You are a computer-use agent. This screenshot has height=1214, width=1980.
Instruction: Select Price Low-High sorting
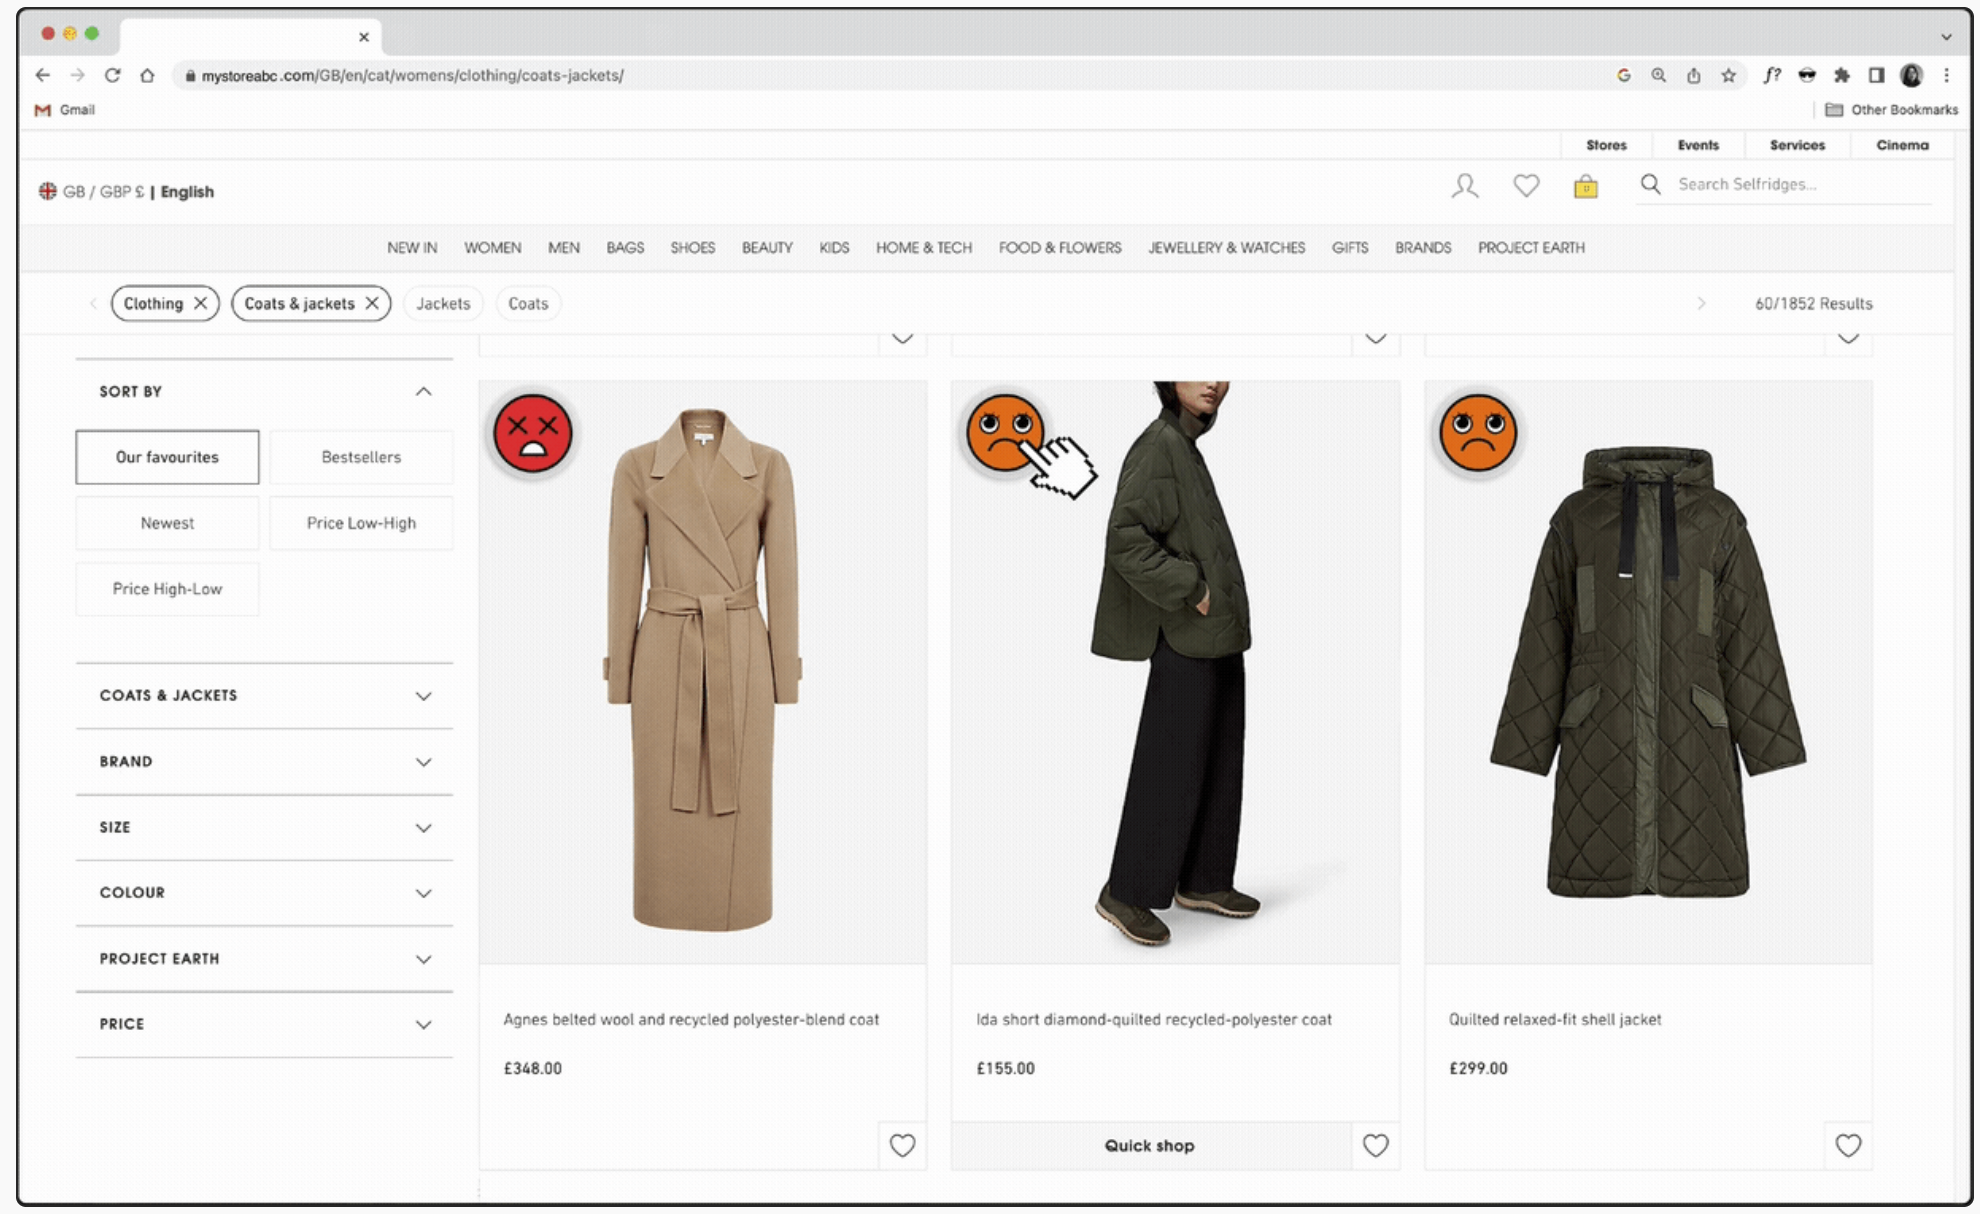pyautogui.click(x=361, y=523)
